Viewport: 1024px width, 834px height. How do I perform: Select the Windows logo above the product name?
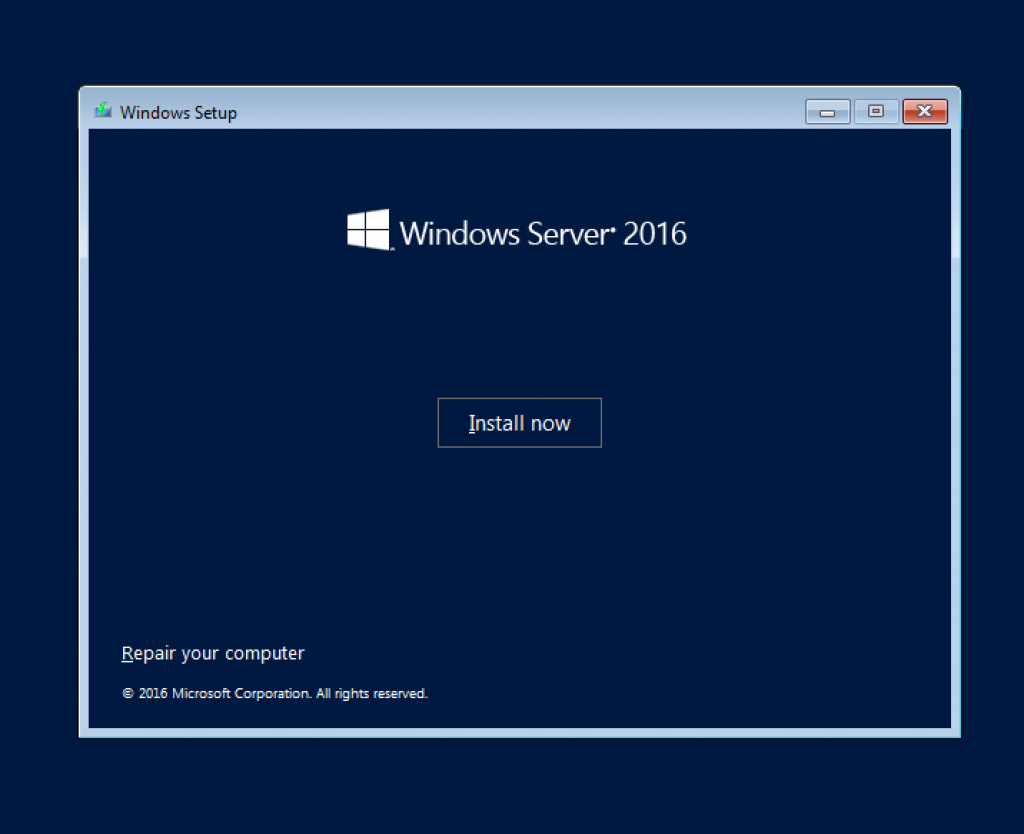coord(368,229)
